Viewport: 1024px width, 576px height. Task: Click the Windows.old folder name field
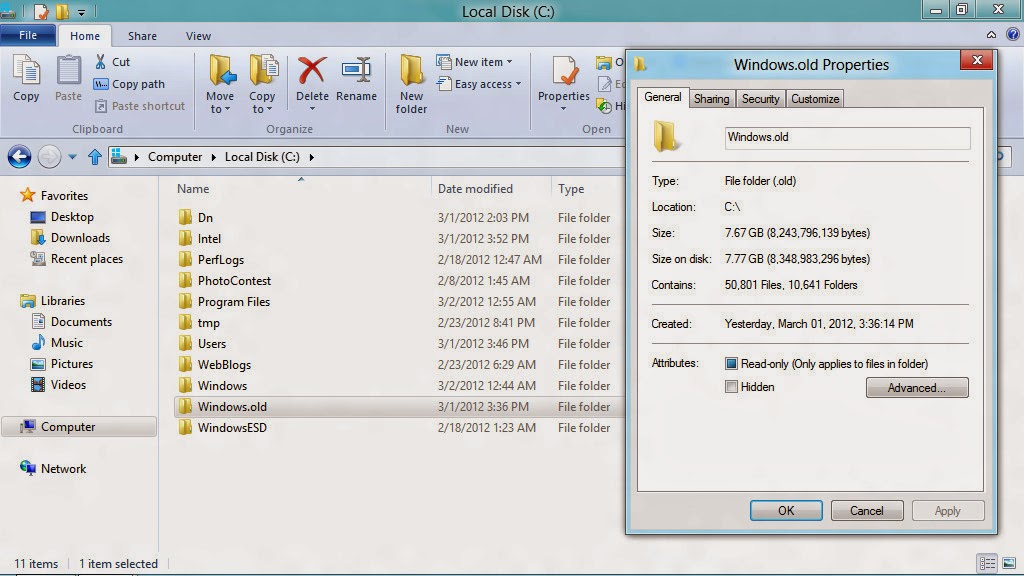point(846,138)
